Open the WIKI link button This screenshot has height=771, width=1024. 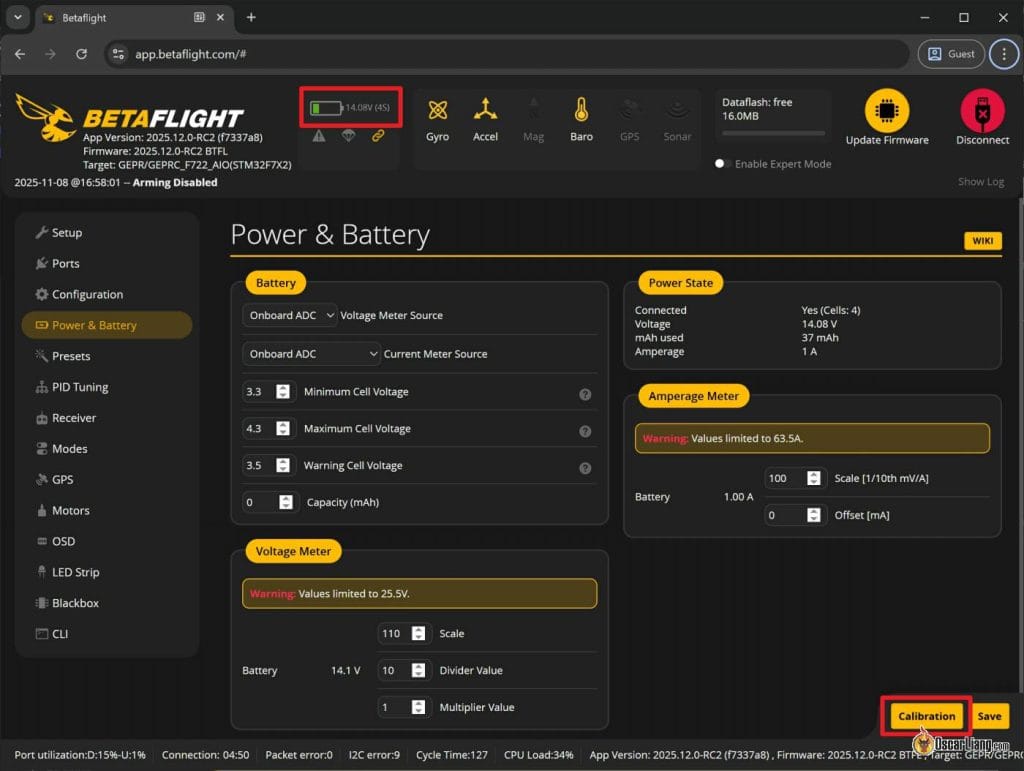[x=982, y=241]
